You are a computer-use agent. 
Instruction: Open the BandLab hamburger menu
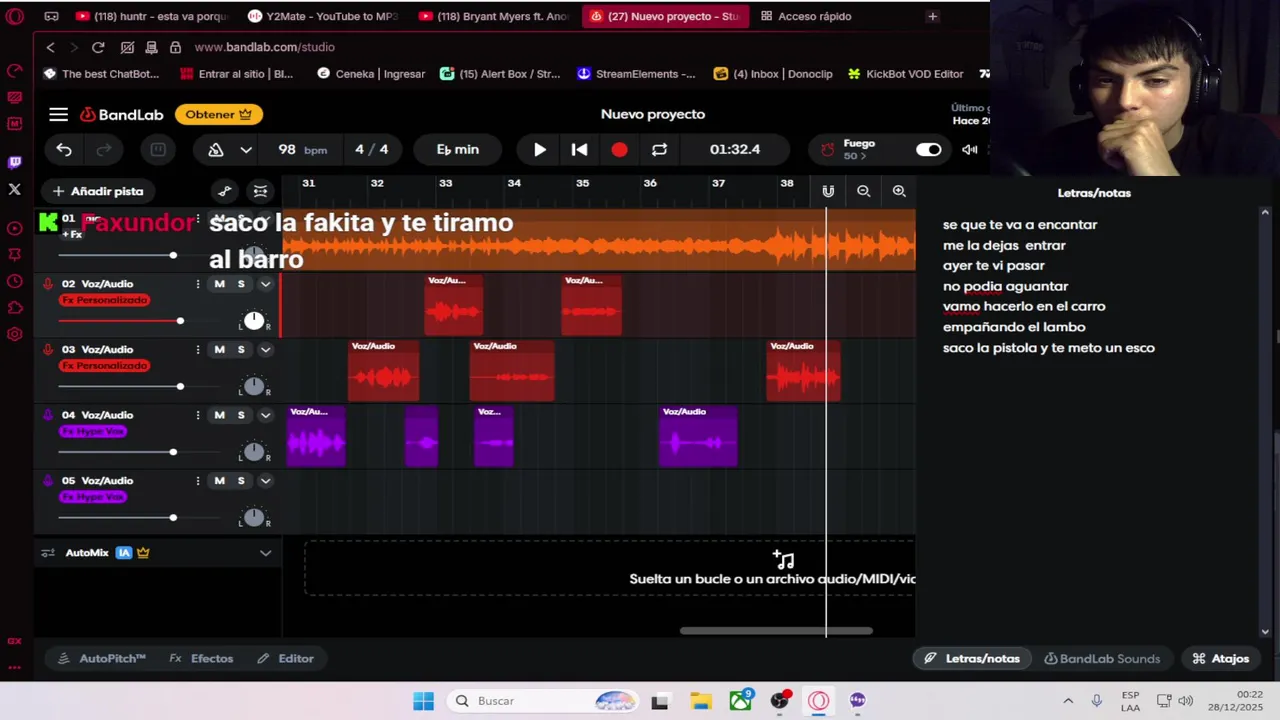pos(58,114)
